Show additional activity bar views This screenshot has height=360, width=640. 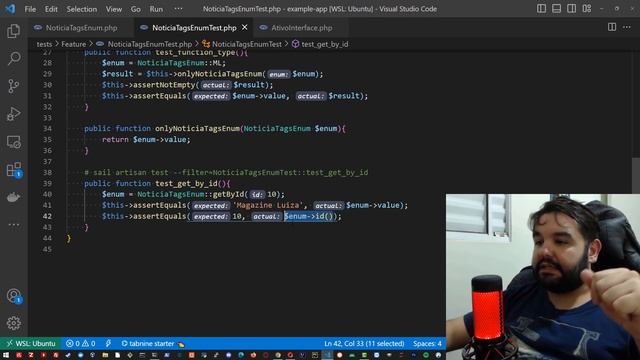tap(13, 224)
